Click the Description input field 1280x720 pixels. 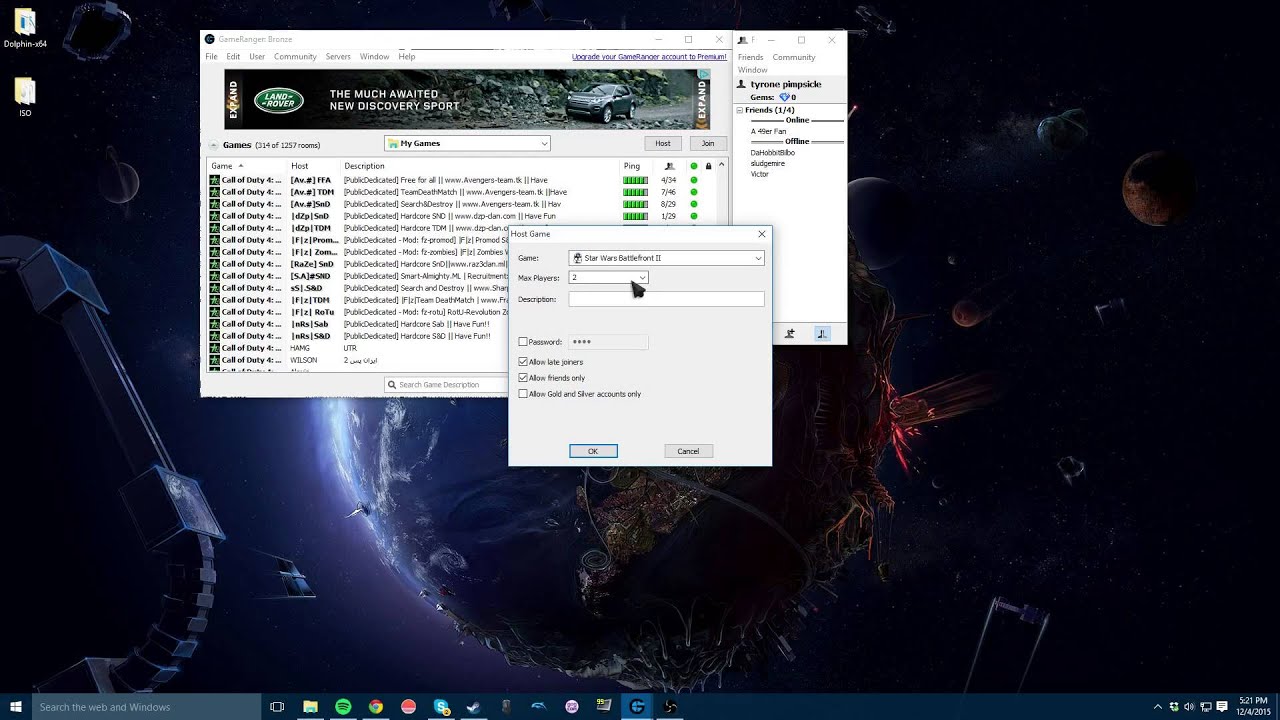pyautogui.click(x=666, y=299)
